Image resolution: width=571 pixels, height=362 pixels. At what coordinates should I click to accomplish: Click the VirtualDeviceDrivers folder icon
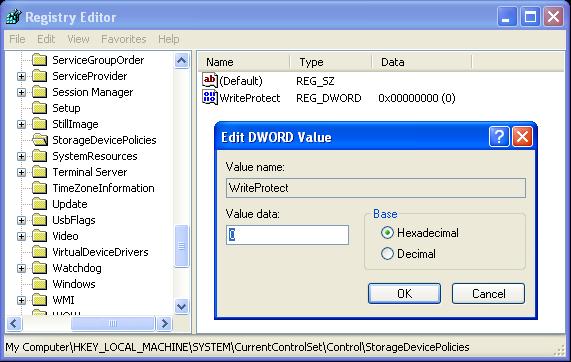pos(39,252)
